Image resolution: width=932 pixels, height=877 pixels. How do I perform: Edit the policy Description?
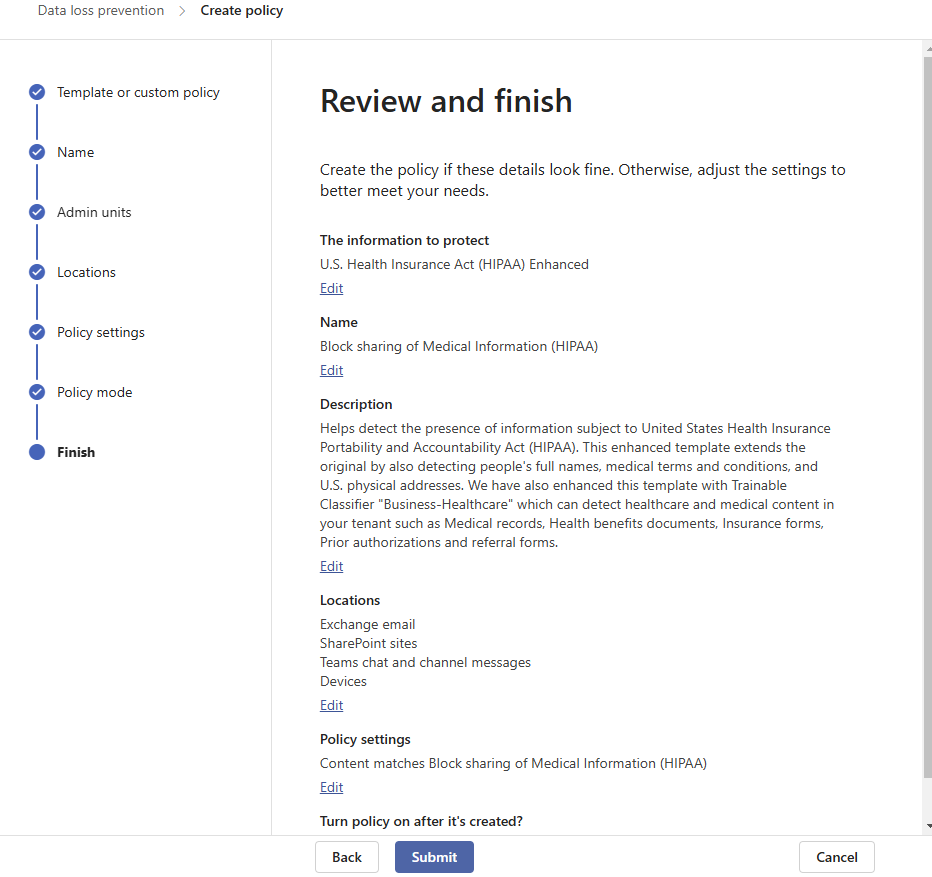click(331, 566)
